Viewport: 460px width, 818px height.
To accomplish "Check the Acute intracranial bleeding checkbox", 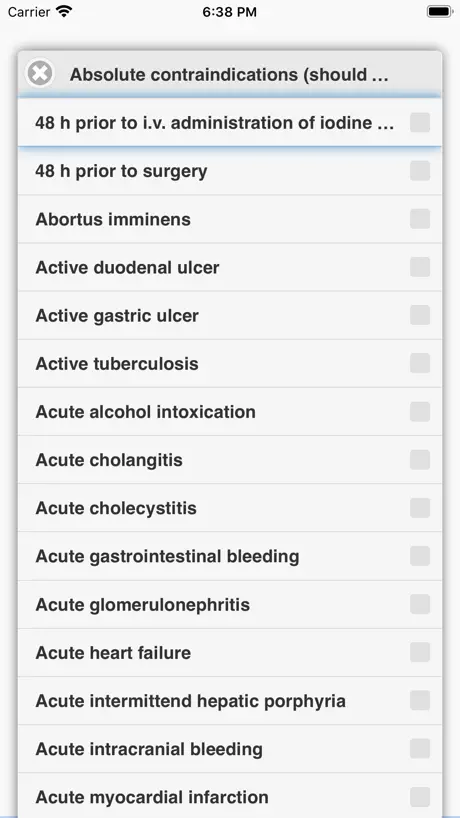I will [420, 749].
